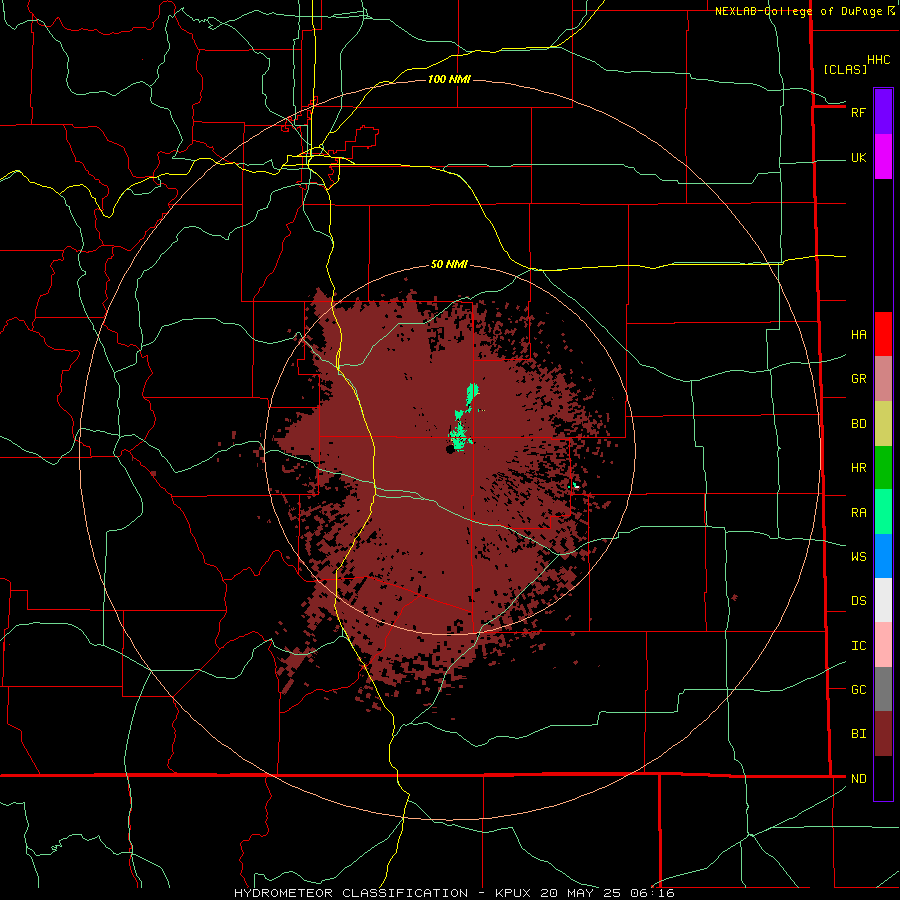This screenshot has width=900, height=900.
Task: Click the 06:16 timestamp
Action: (651, 893)
